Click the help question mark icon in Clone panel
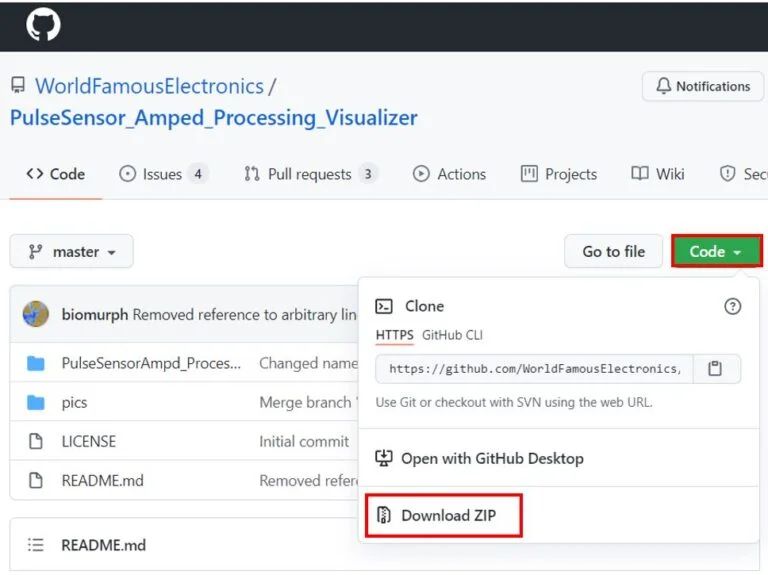 click(732, 307)
